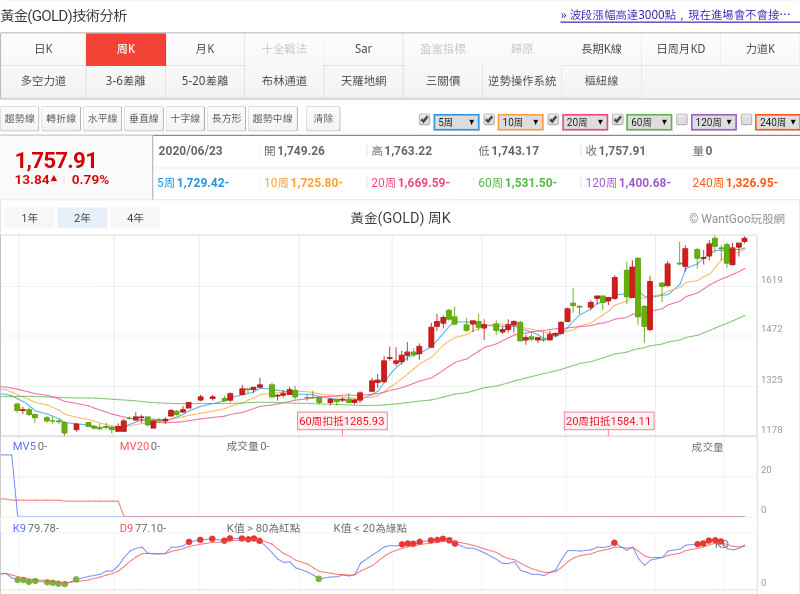
Task: Toggle the 20周 moving average checkbox
Action: coord(553,120)
